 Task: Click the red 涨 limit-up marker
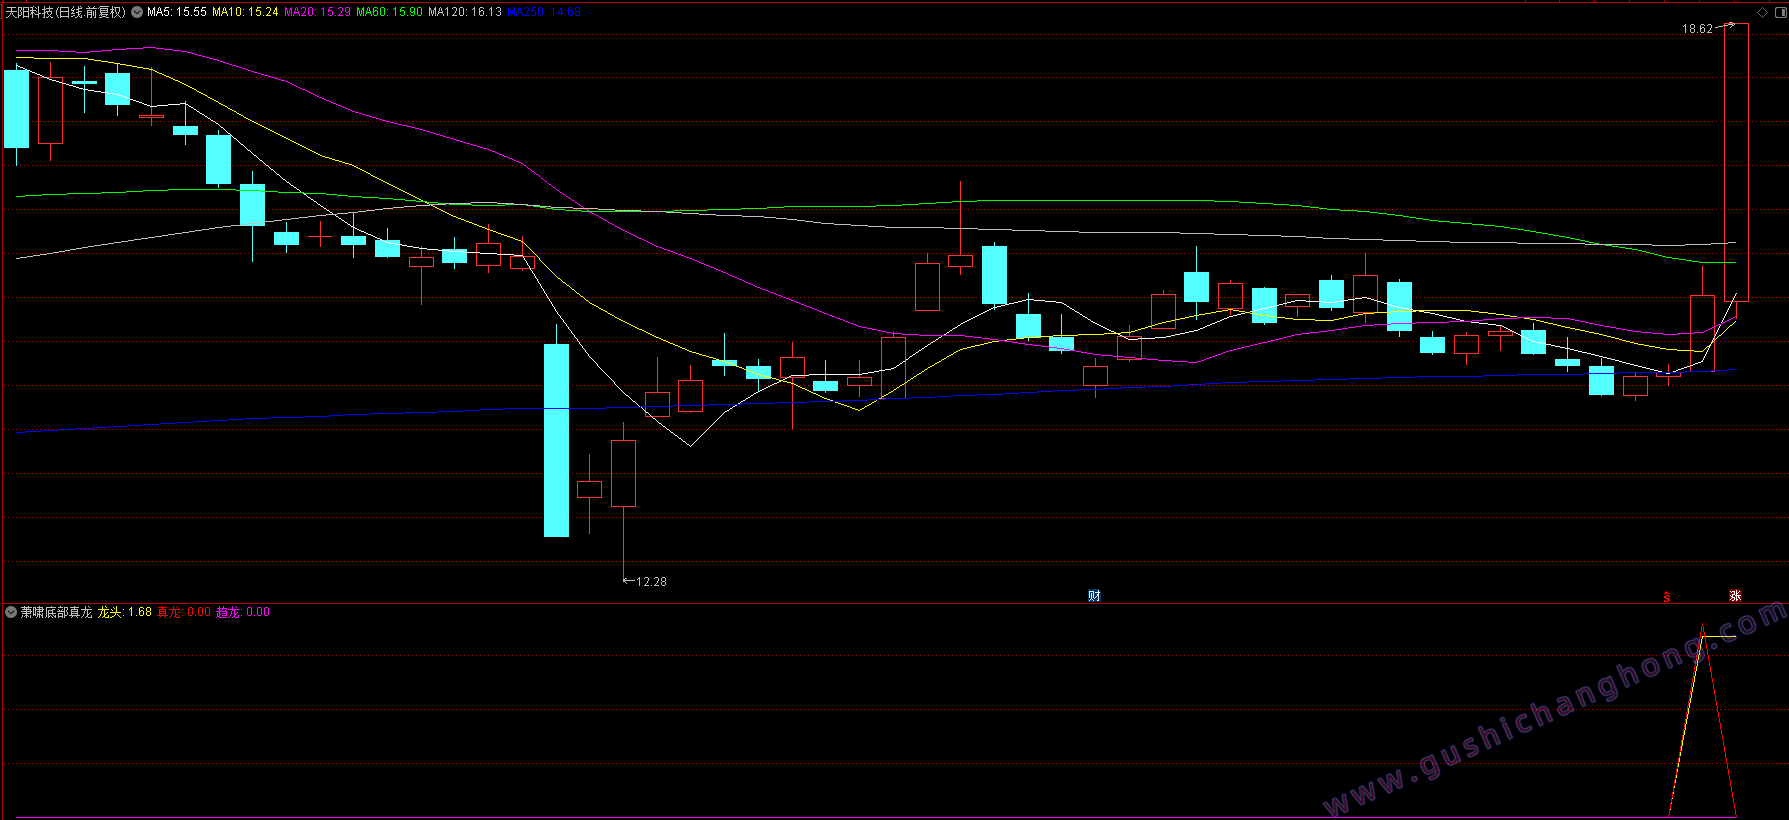[x=1735, y=596]
